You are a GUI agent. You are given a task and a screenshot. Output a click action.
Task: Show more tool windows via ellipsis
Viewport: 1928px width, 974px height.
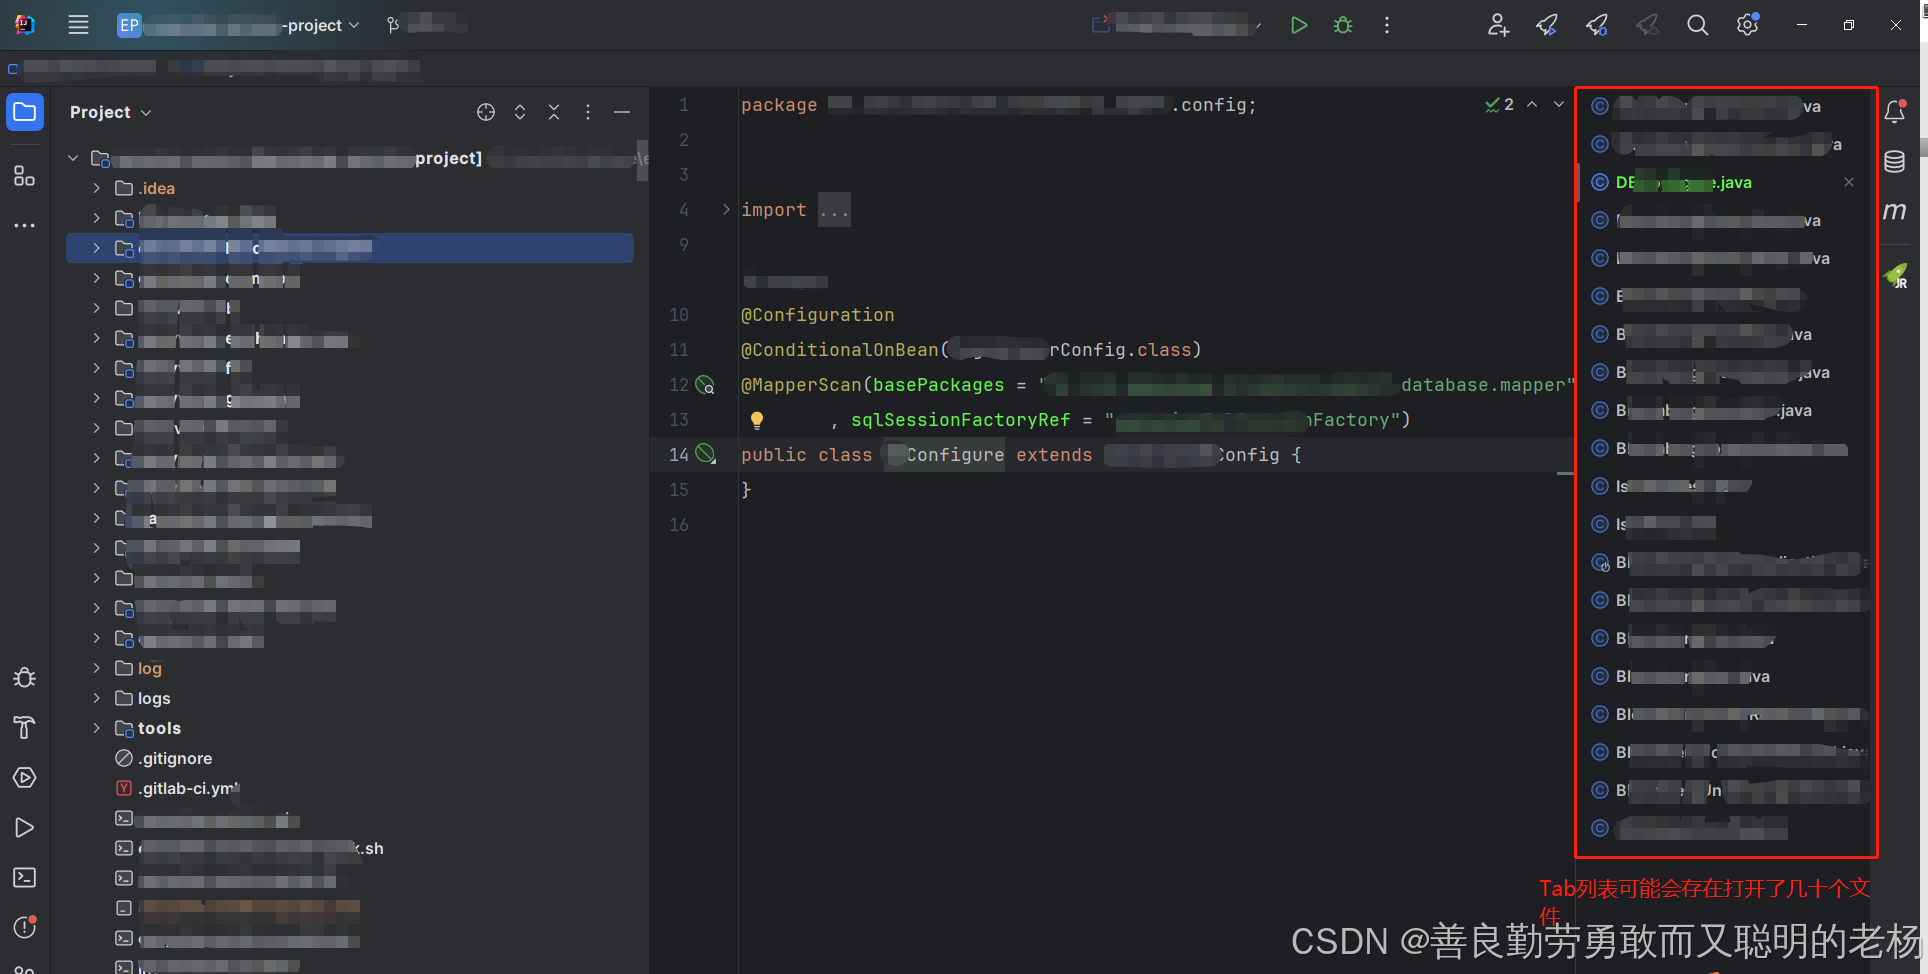25,226
